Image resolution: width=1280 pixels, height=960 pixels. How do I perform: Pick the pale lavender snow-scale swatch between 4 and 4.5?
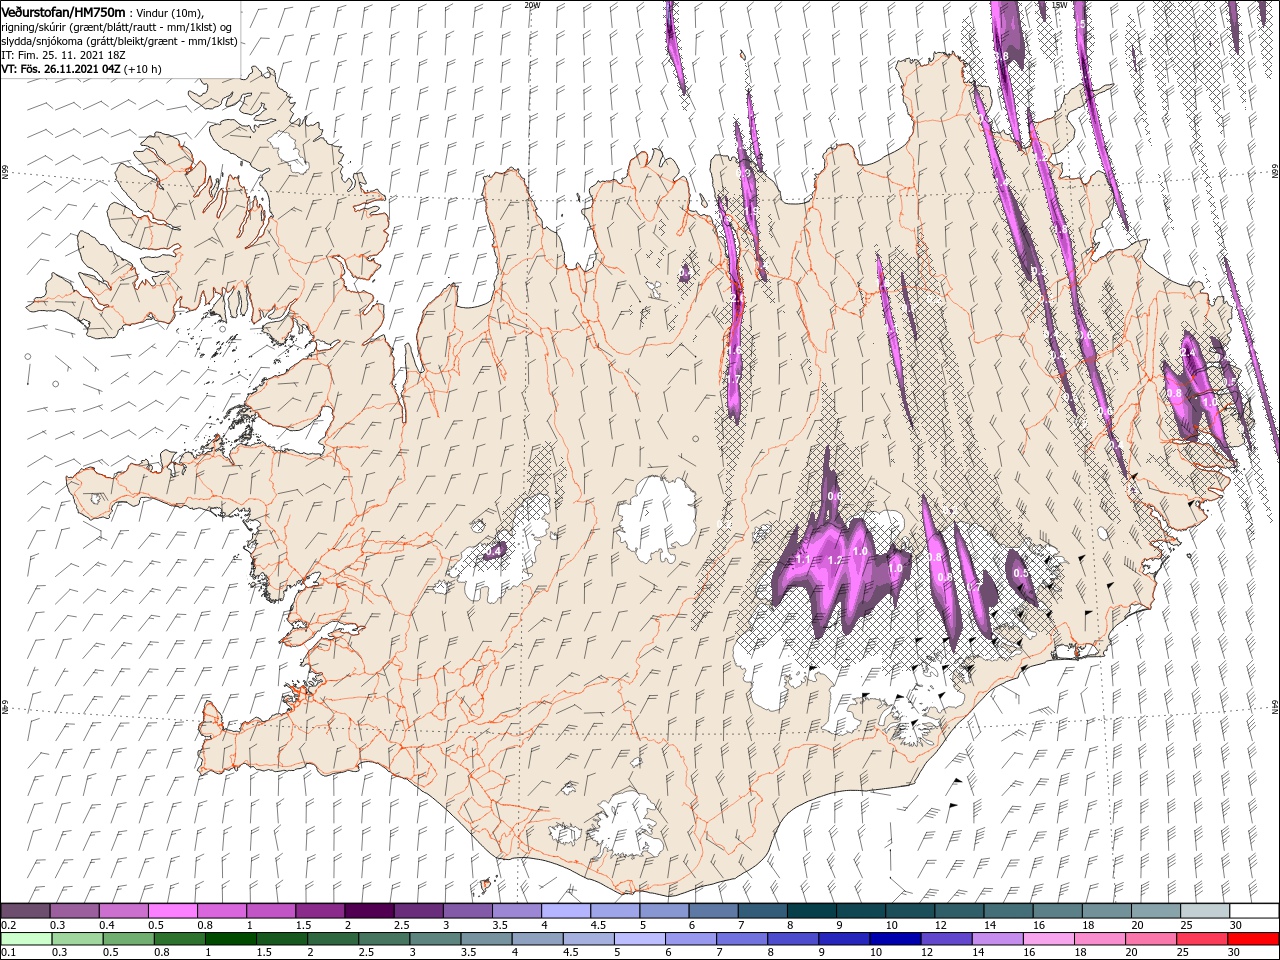565,911
